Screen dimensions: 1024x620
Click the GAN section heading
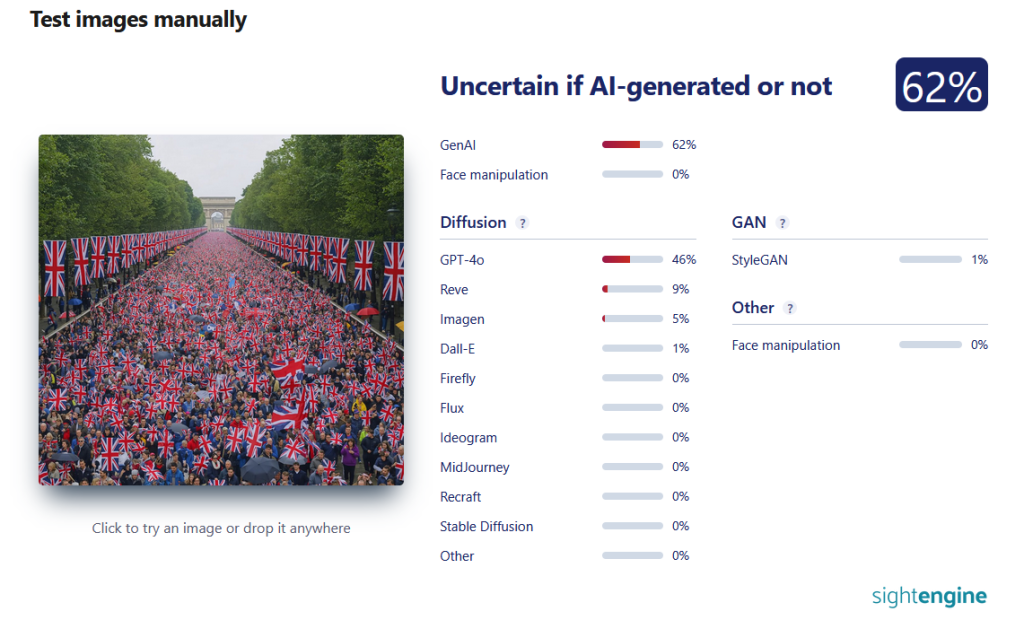pyautogui.click(x=749, y=222)
